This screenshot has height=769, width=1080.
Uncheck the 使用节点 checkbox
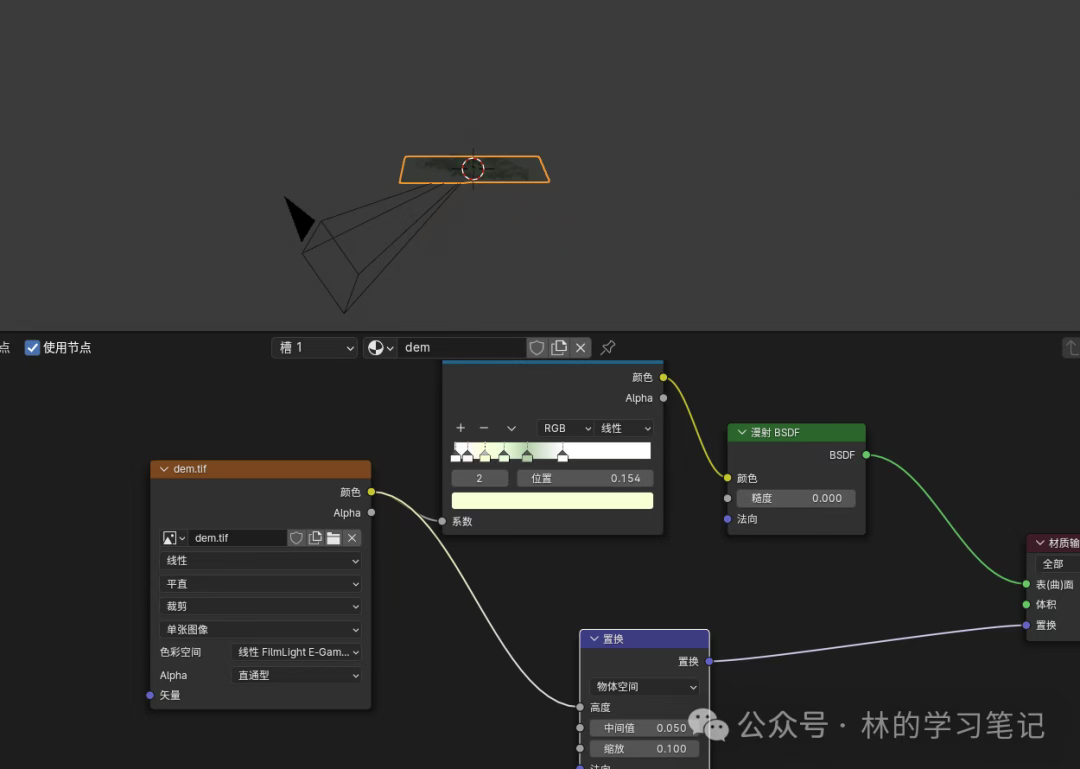coord(32,348)
